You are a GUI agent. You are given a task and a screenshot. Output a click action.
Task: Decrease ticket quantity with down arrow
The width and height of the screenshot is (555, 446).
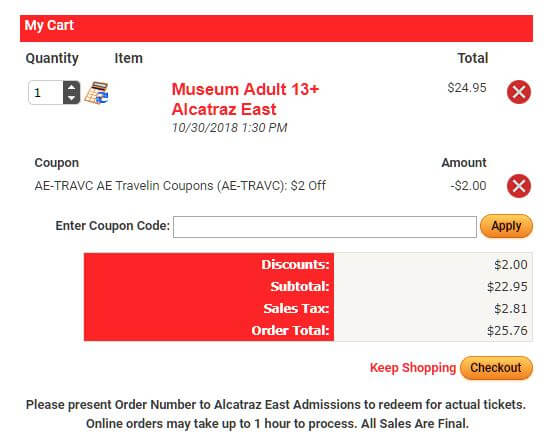[71, 98]
